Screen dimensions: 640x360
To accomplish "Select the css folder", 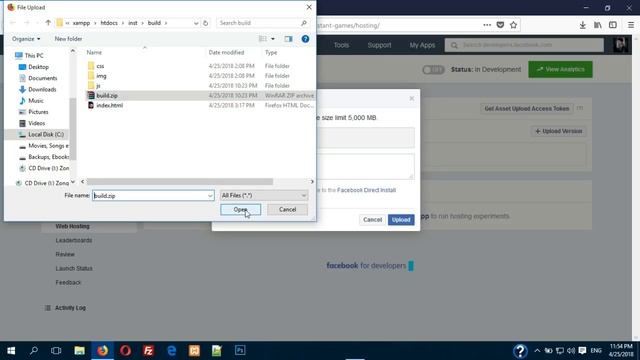I will (100, 66).
